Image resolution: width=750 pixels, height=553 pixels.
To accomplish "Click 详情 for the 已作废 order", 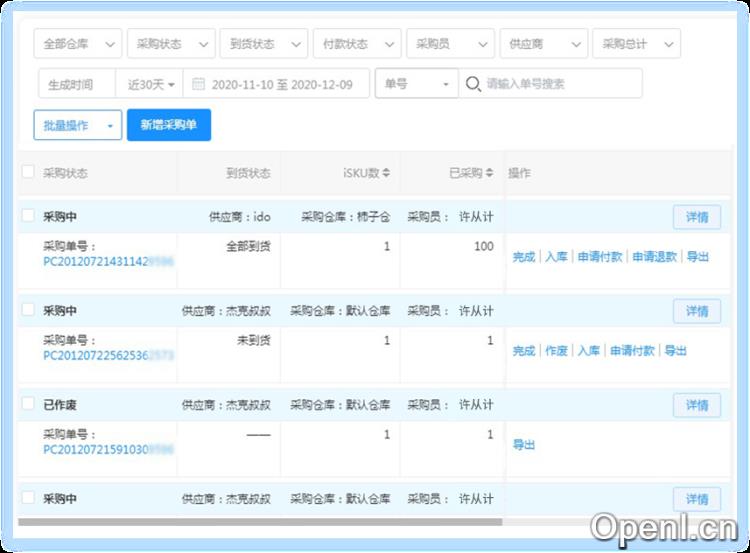I will tap(697, 405).
